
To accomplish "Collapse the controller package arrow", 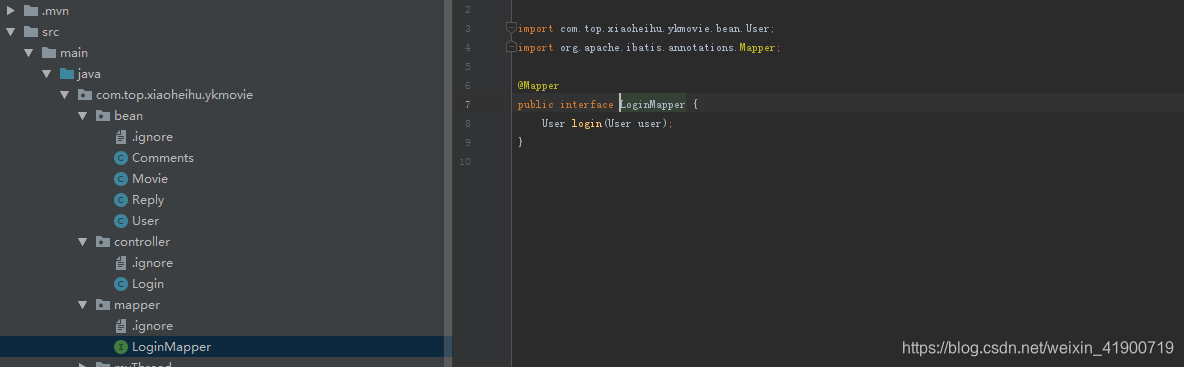I will pos(83,242).
